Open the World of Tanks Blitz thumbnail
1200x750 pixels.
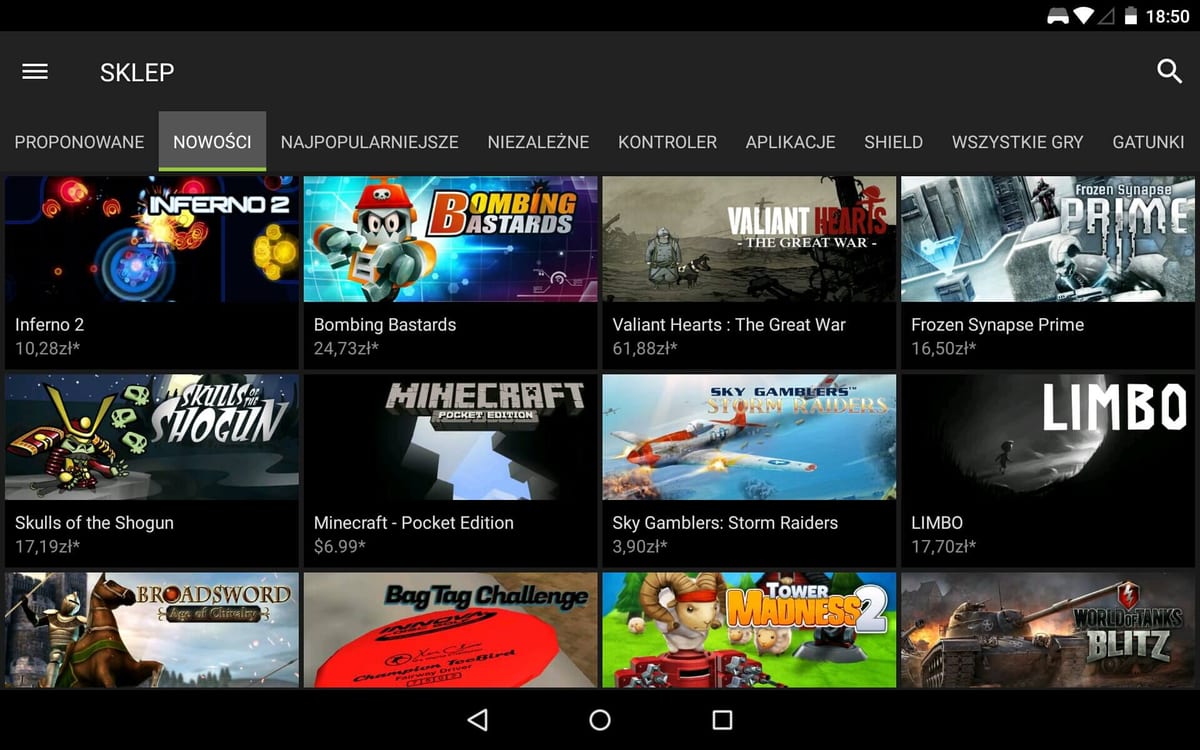1048,630
